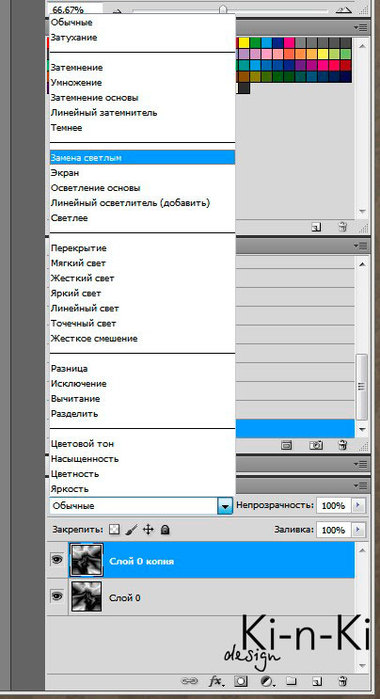Open the fx layer style icon
The height and width of the screenshot is (699, 380).
pyautogui.click(x=216, y=681)
